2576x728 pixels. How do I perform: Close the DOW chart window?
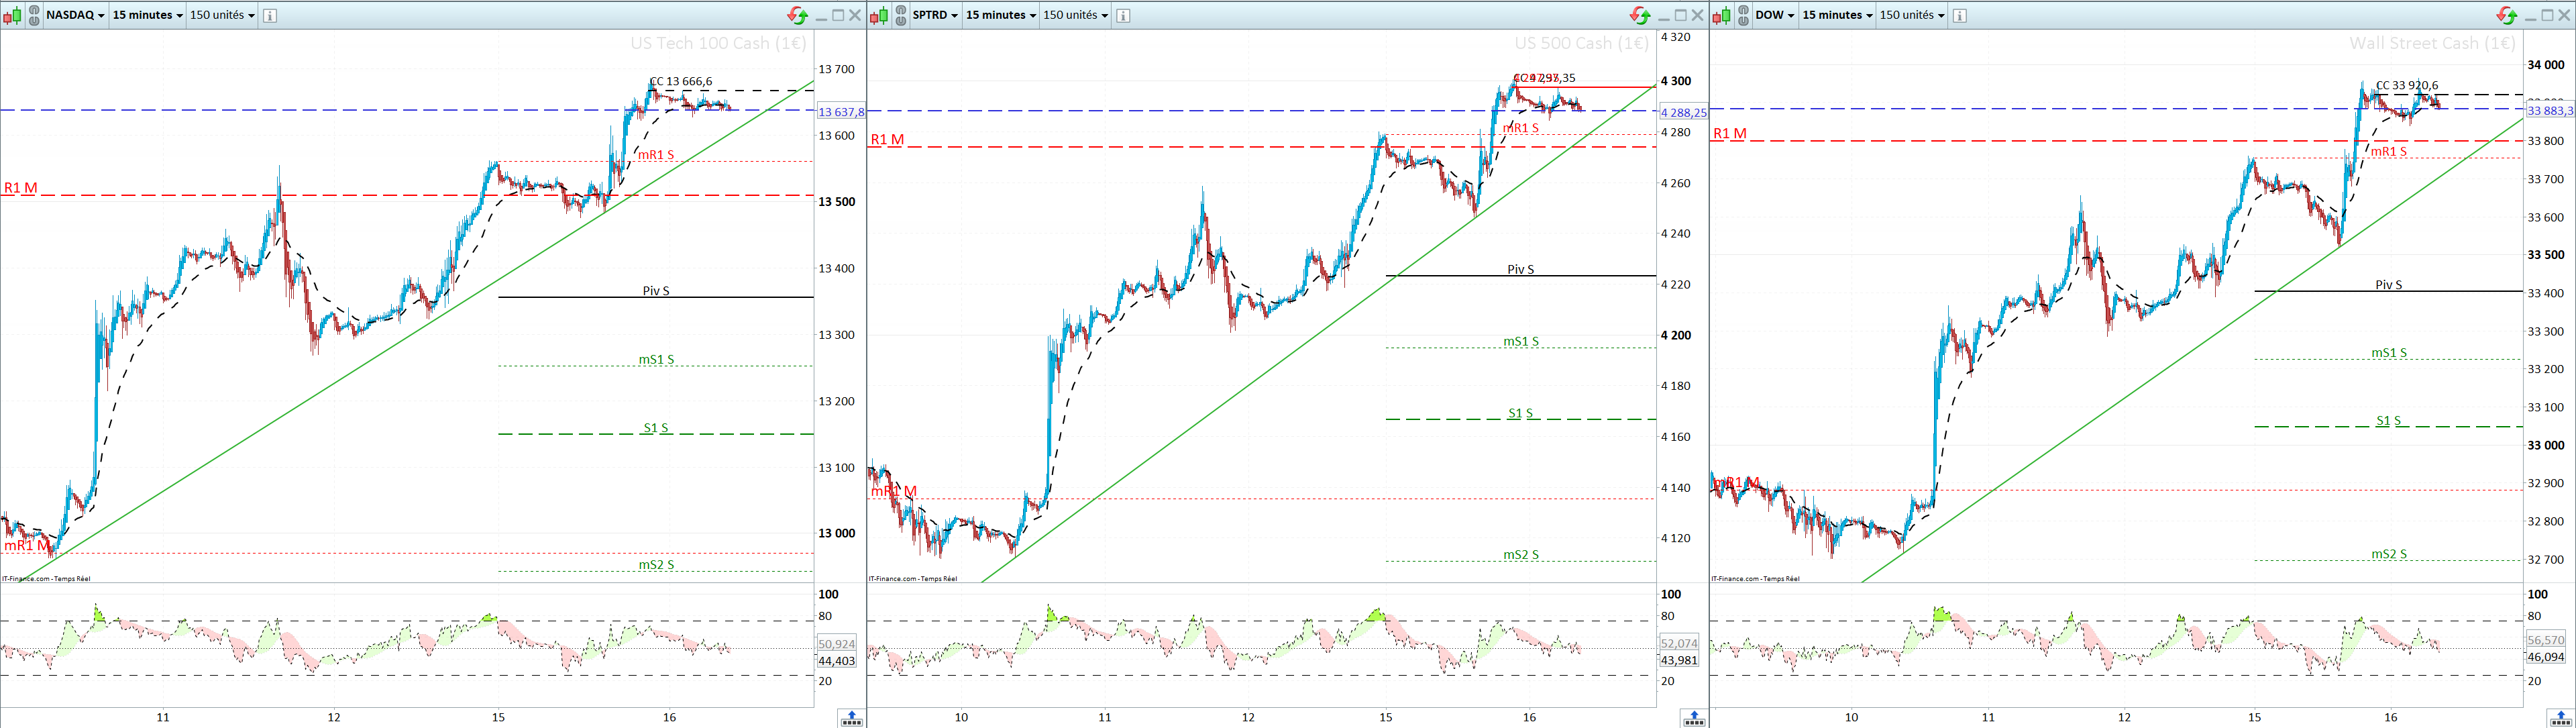click(2564, 15)
